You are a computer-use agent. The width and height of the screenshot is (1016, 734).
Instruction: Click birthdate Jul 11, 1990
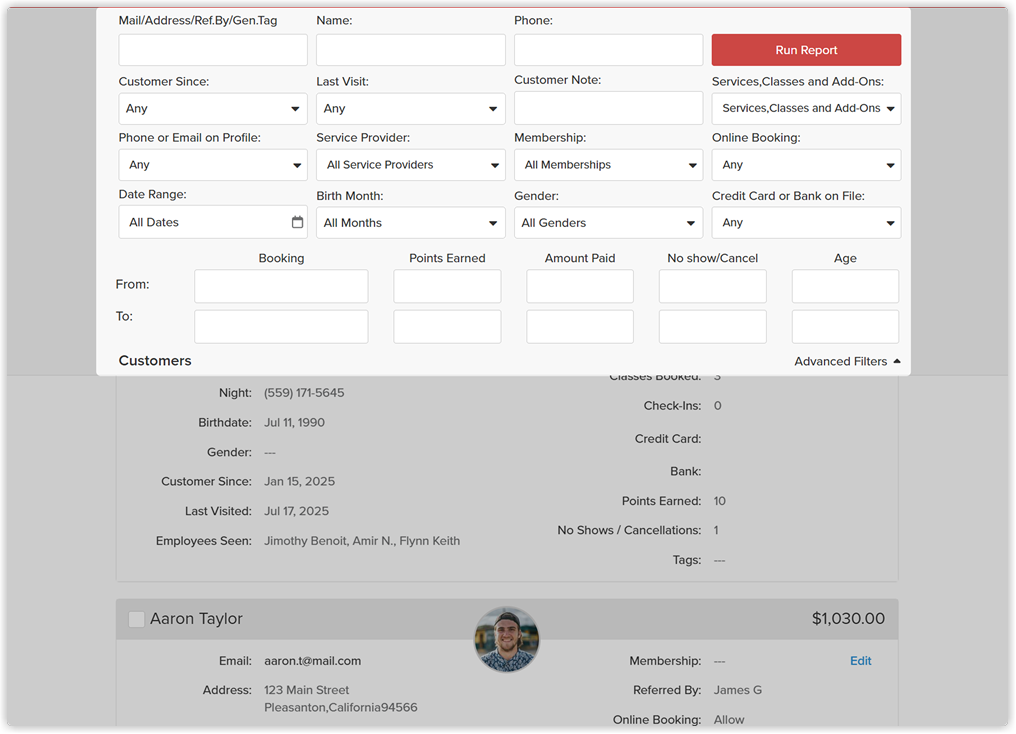pyautogui.click(x=294, y=422)
